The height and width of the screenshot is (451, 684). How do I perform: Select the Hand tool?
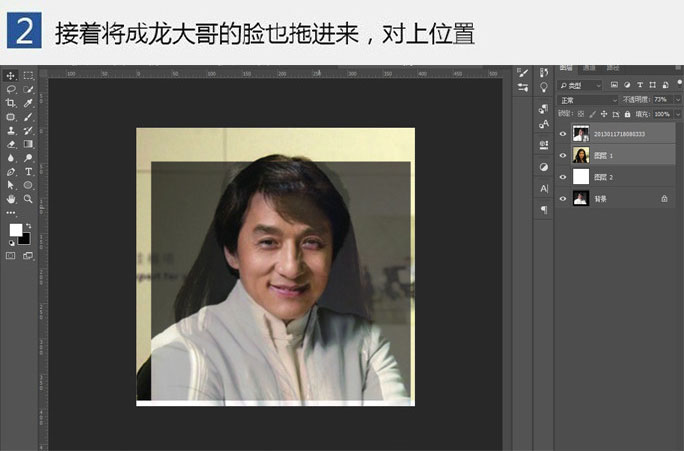11,199
